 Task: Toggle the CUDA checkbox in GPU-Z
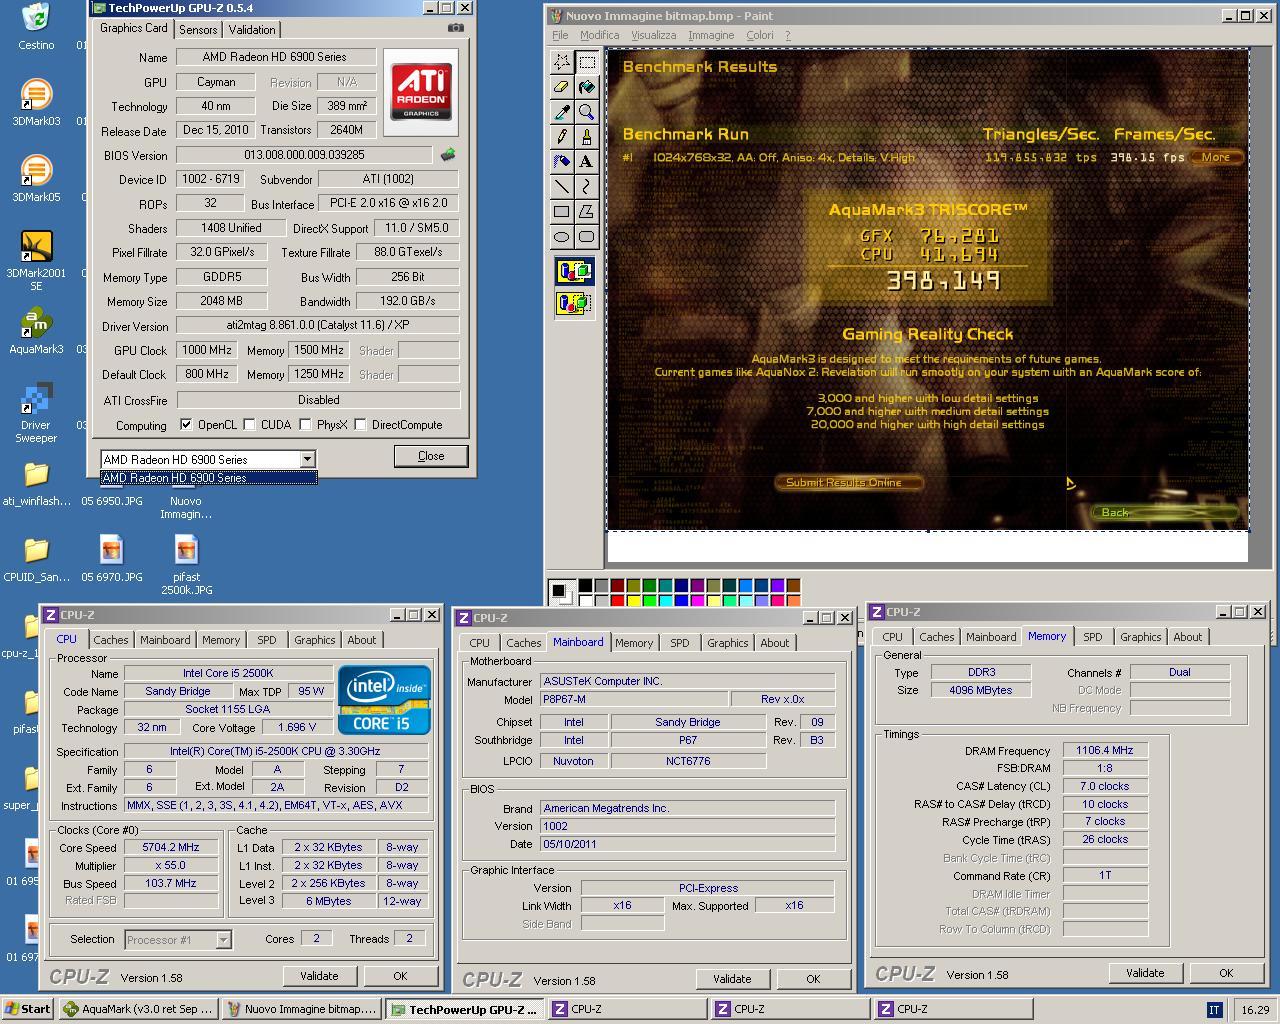[x=249, y=424]
